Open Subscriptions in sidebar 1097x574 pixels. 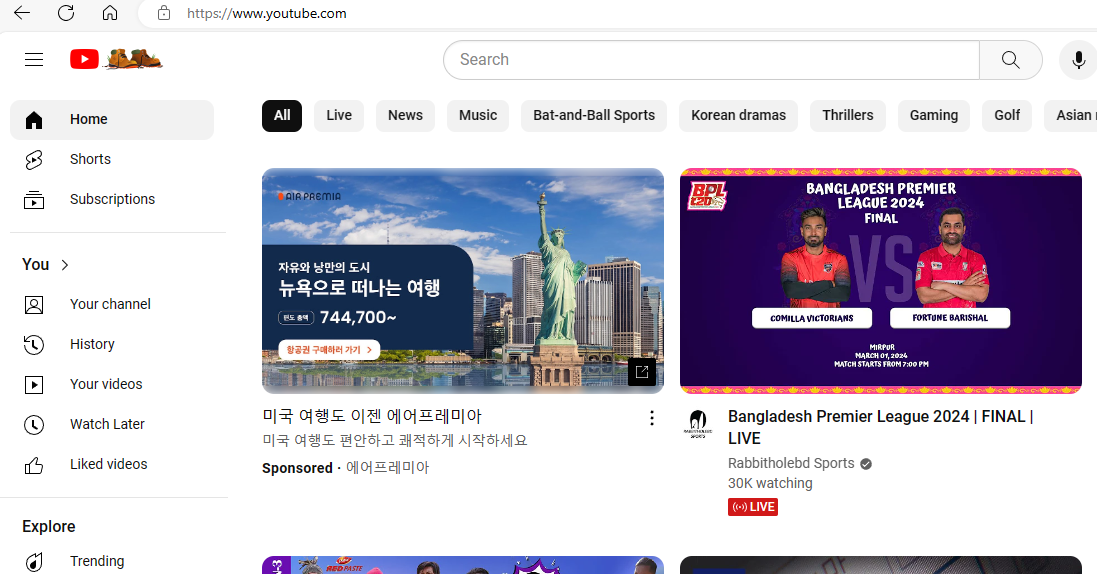pos(112,200)
